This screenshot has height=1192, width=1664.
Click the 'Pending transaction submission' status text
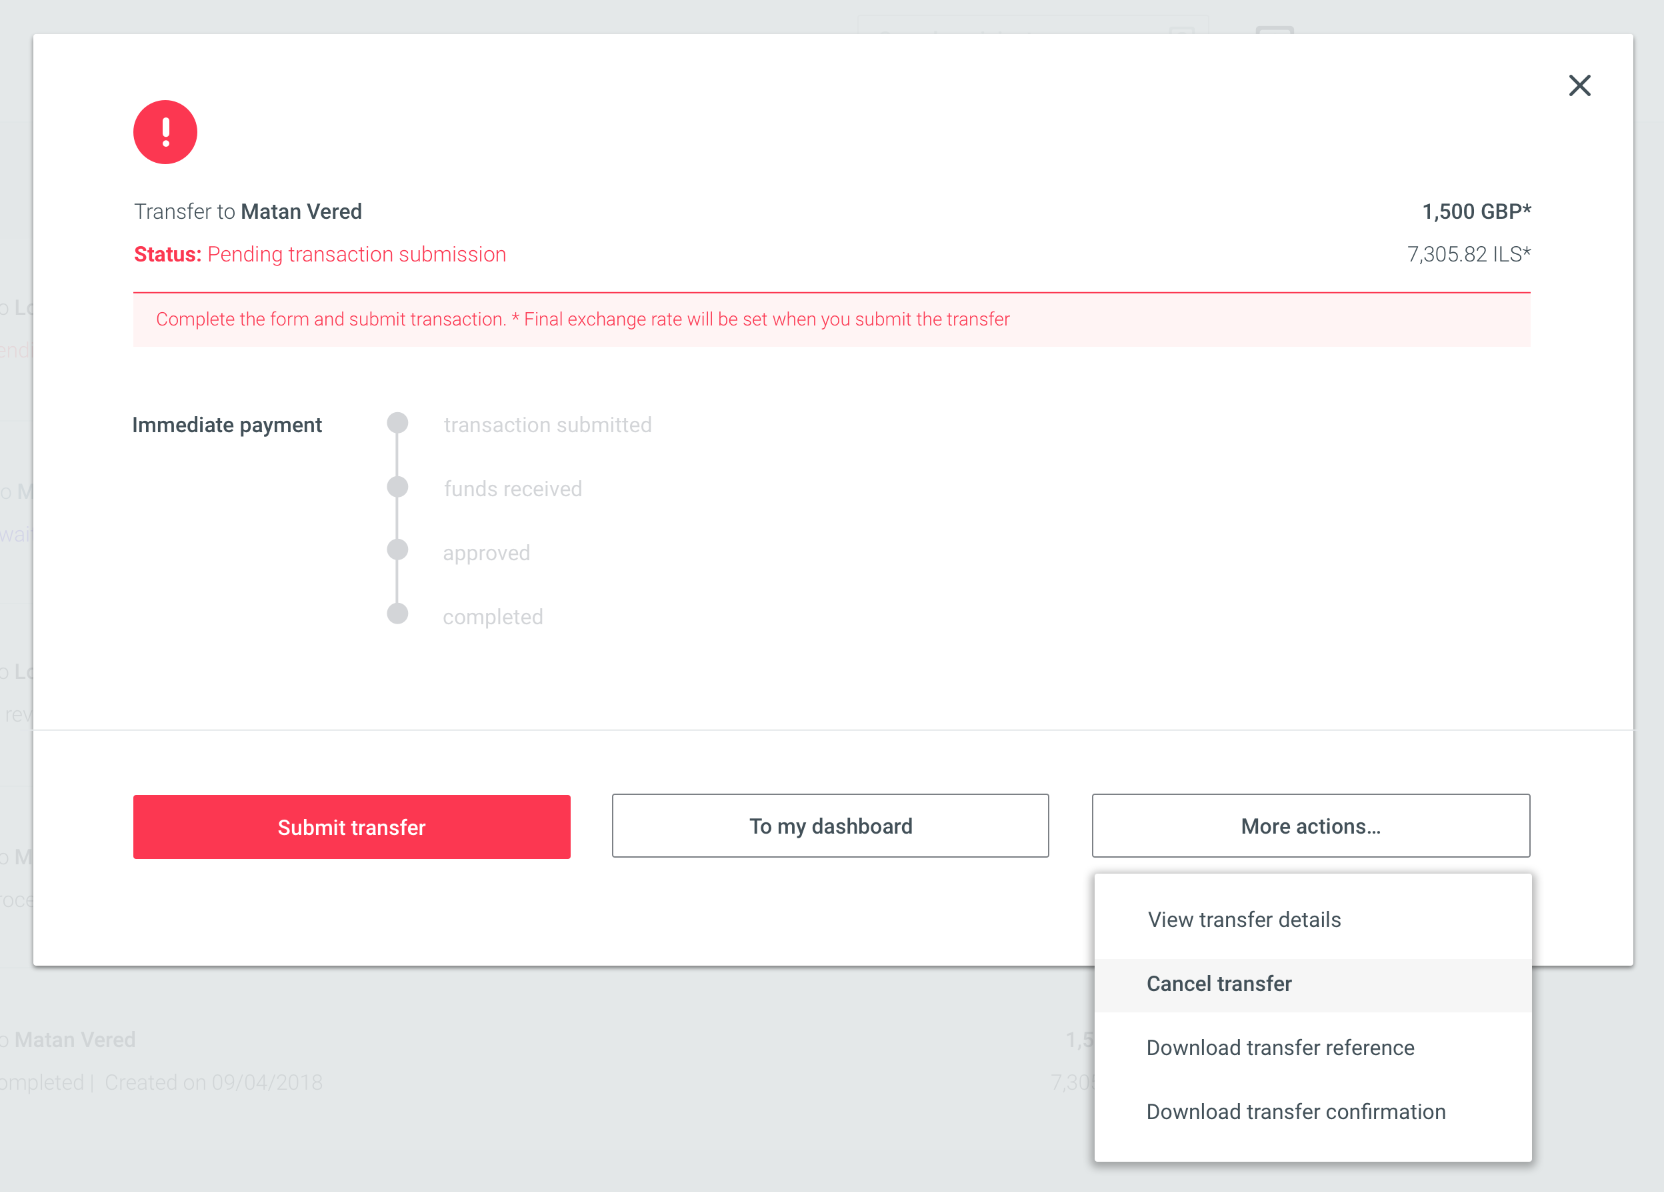tap(356, 254)
